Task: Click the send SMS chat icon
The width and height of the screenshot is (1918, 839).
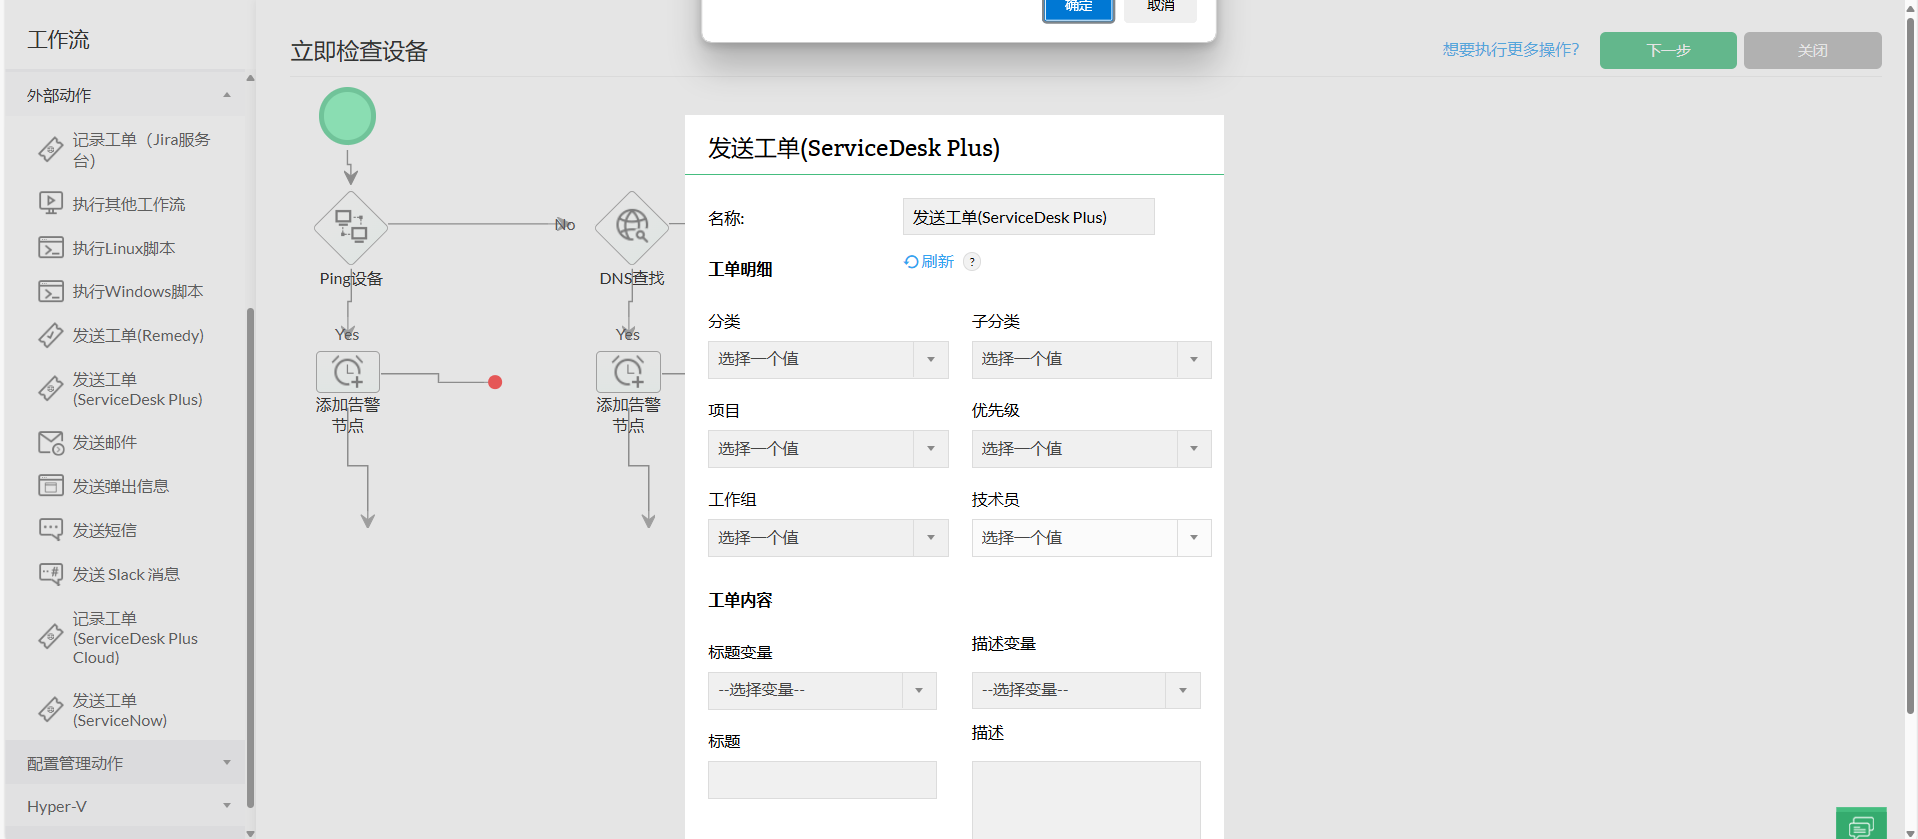Action: pyautogui.click(x=51, y=530)
